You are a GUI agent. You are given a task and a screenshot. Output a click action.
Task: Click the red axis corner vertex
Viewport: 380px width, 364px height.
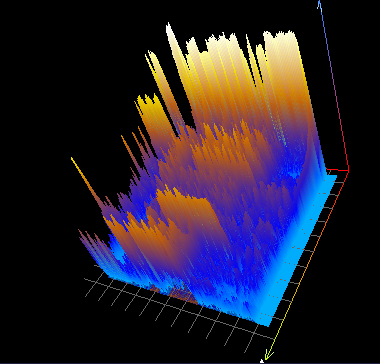pyautogui.click(x=348, y=171)
